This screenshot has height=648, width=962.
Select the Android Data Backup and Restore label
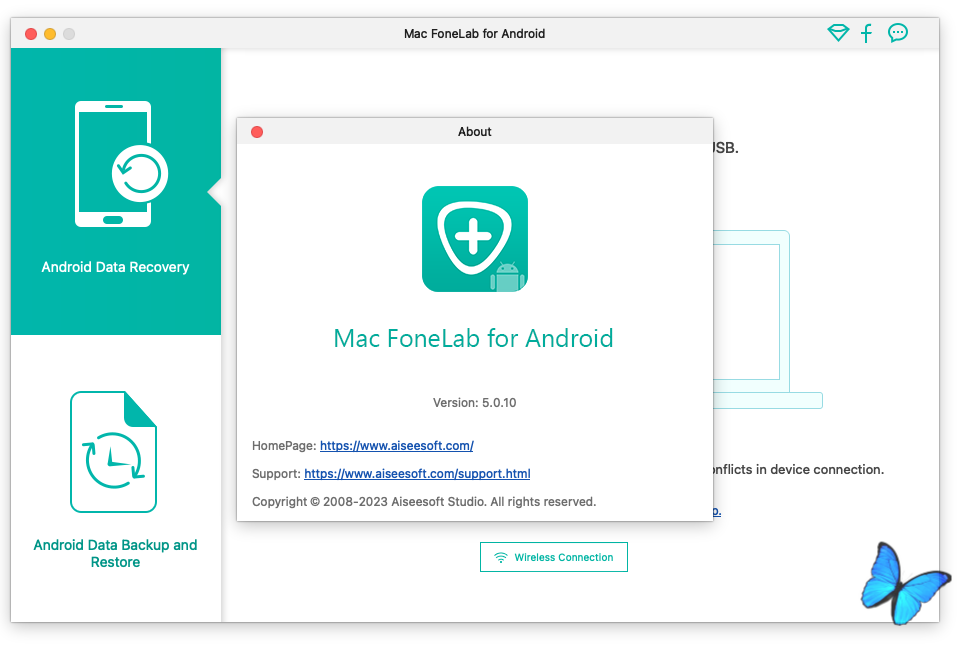click(115, 554)
